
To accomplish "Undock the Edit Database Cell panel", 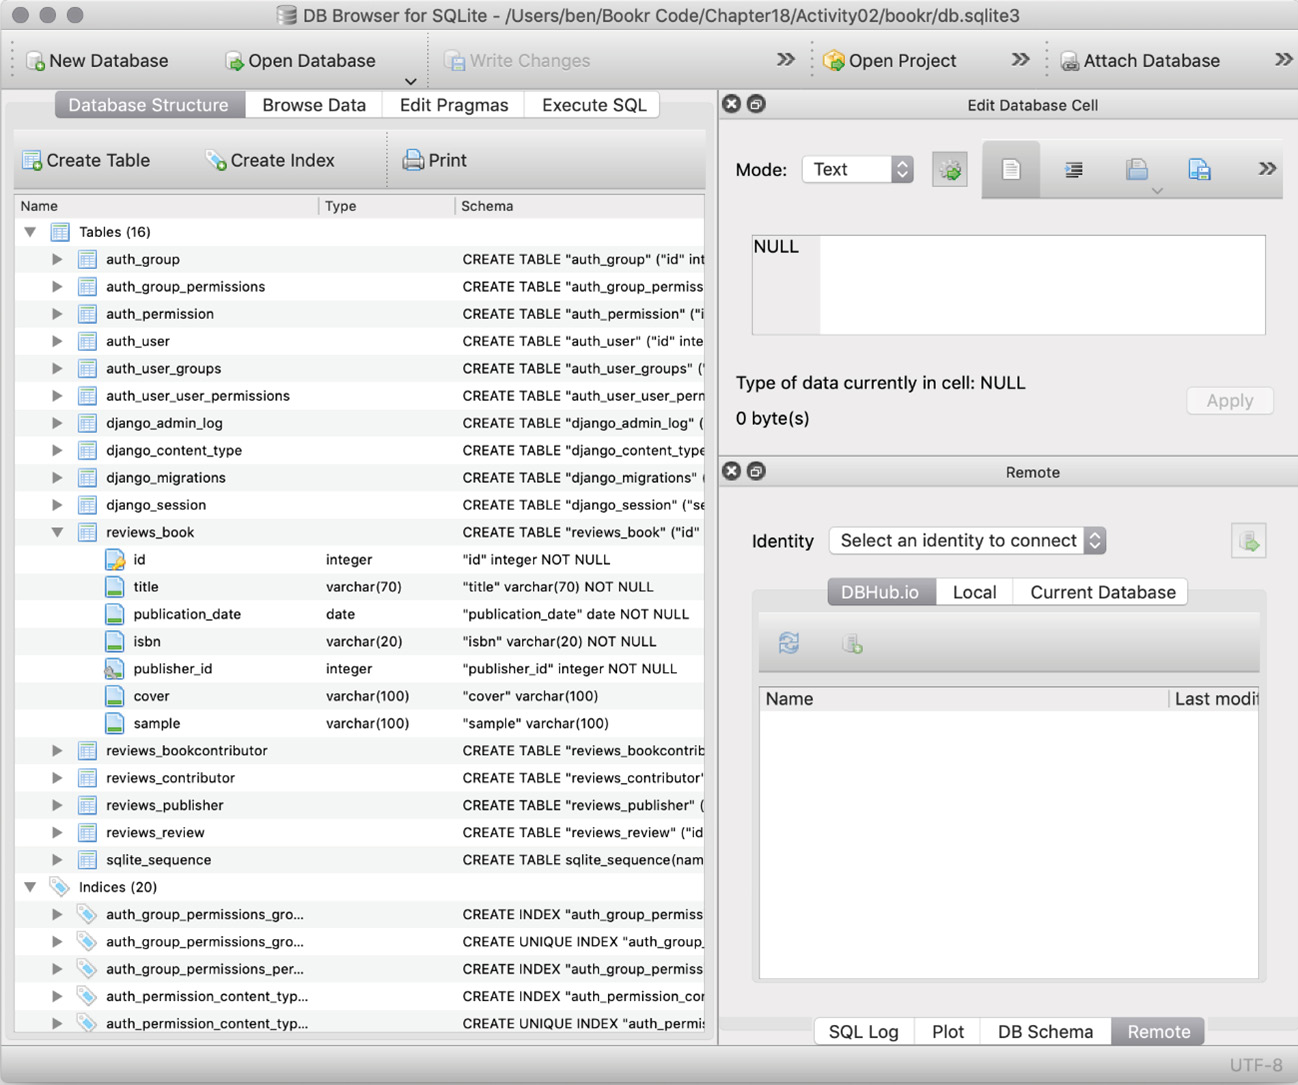I will [756, 104].
